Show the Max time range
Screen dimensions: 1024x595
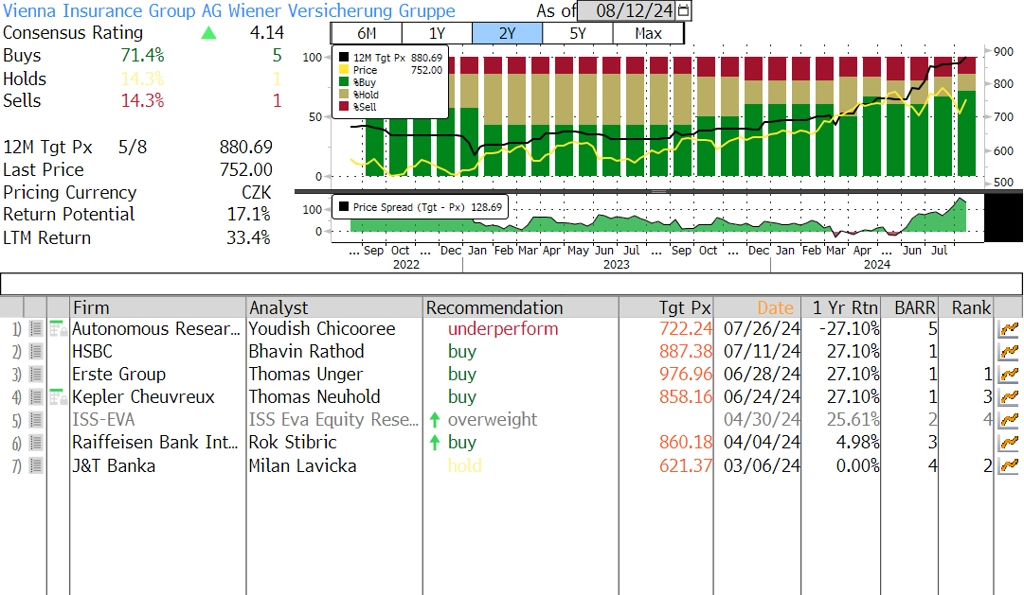tap(648, 33)
